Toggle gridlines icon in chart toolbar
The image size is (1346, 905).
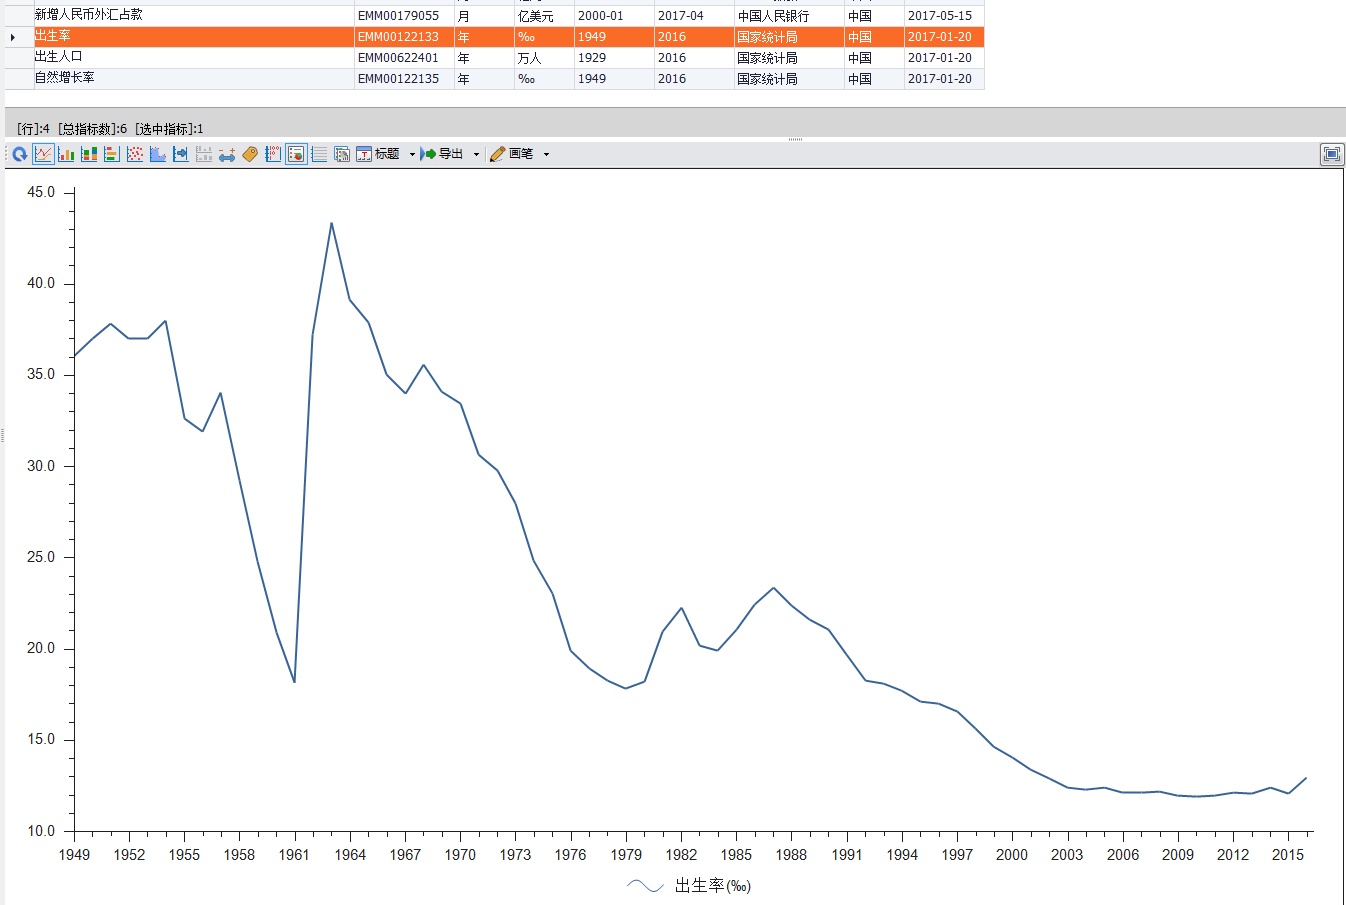click(x=319, y=154)
